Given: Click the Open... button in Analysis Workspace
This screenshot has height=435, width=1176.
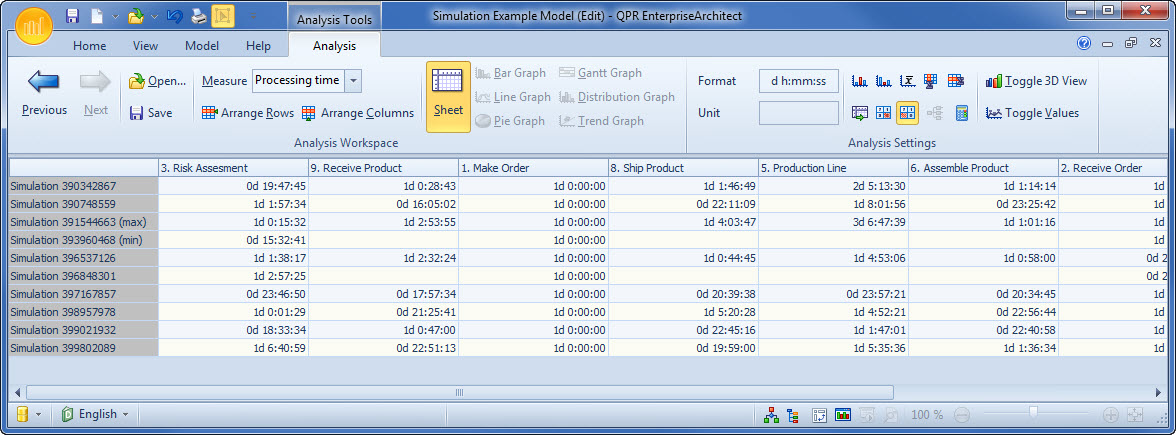Looking at the screenshot, I should pyautogui.click(x=158, y=81).
